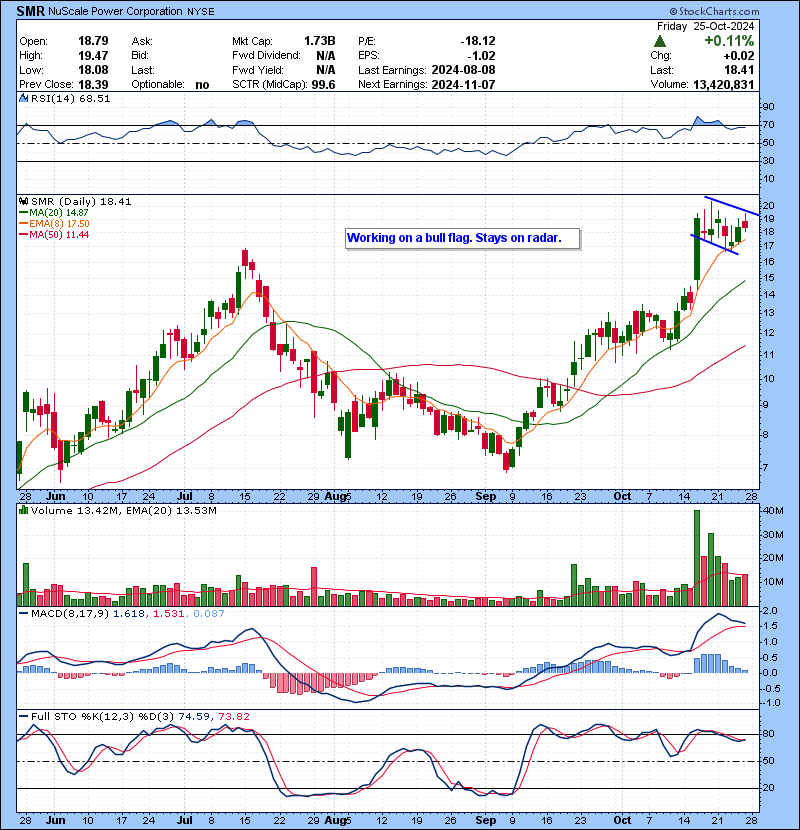Click the RSI(14) 68.51 label
Viewport: 800px width, 830px height.
(70, 98)
